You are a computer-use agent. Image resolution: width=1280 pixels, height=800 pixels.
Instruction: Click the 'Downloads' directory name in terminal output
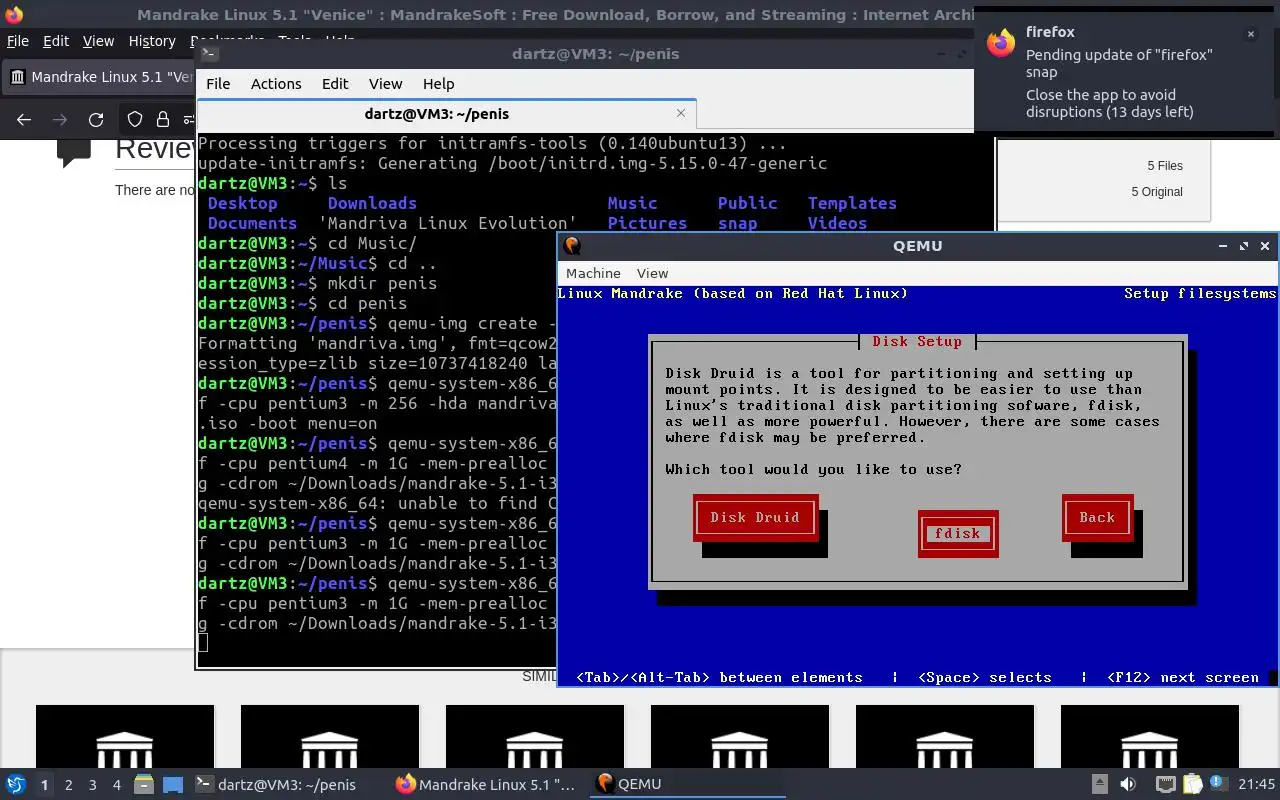(x=372, y=203)
